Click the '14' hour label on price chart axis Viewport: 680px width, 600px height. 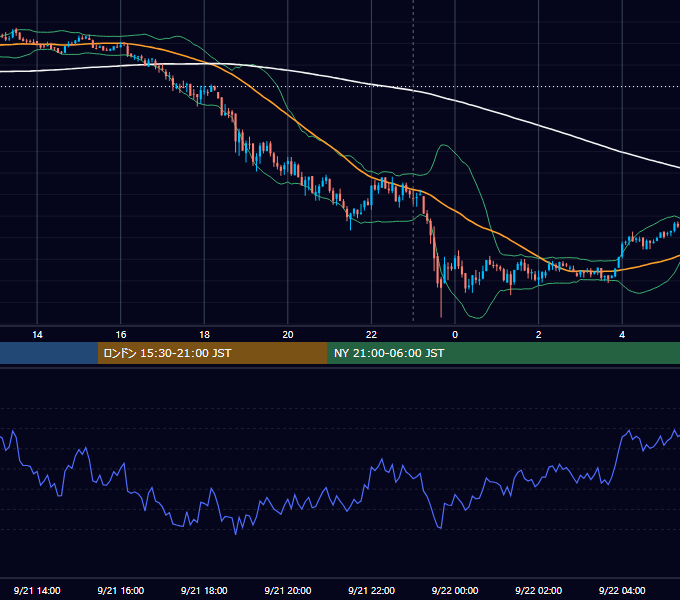pos(37,335)
